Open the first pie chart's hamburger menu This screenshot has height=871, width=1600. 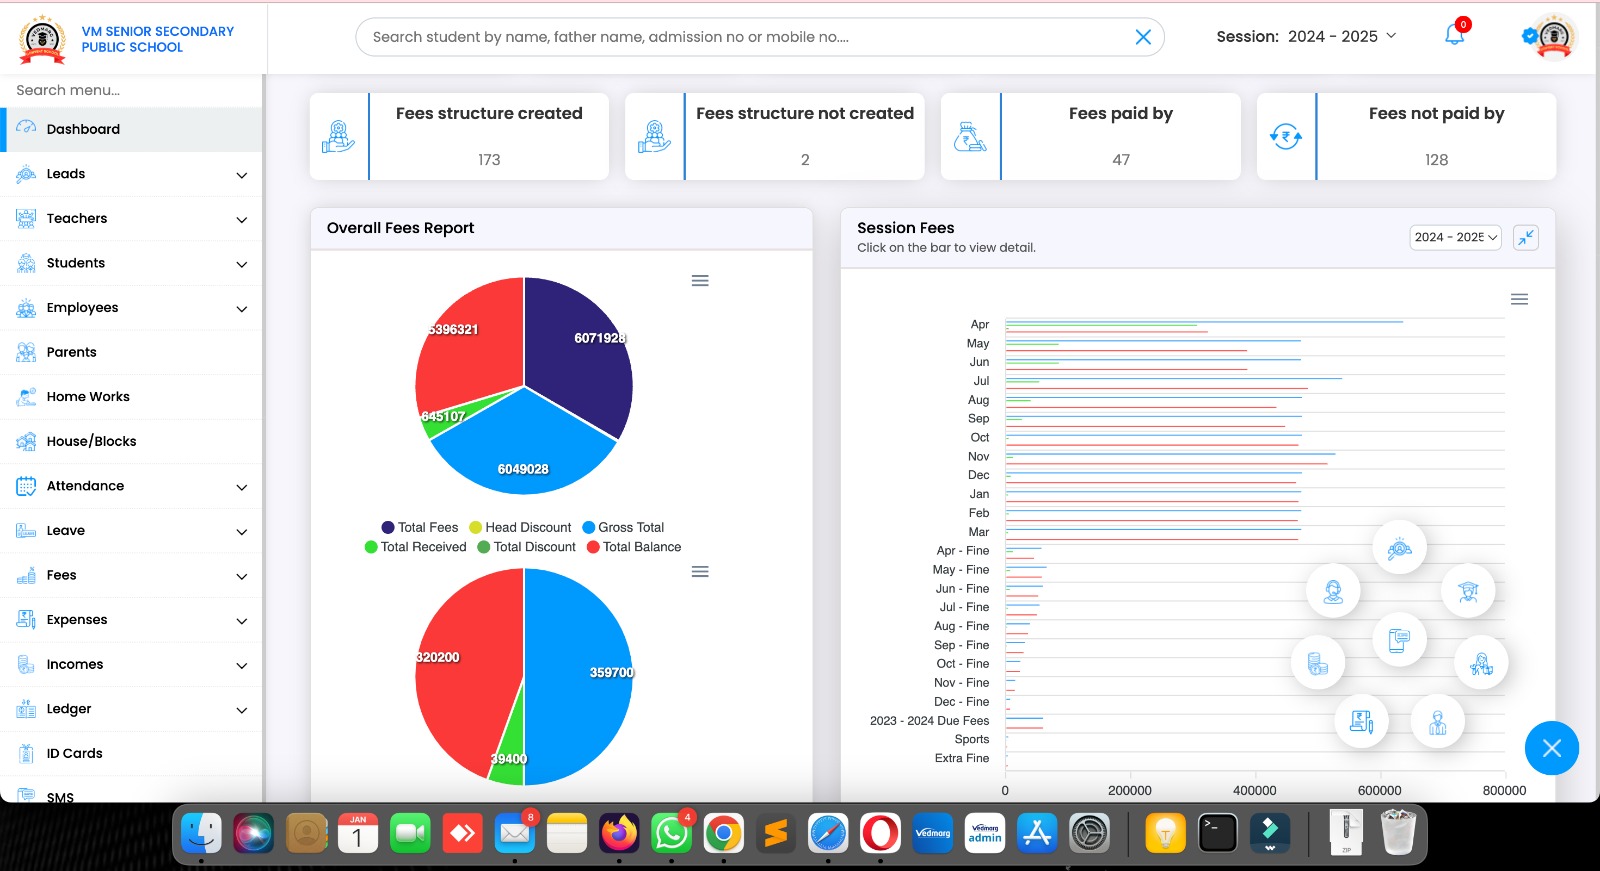pyautogui.click(x=700, y=281)
